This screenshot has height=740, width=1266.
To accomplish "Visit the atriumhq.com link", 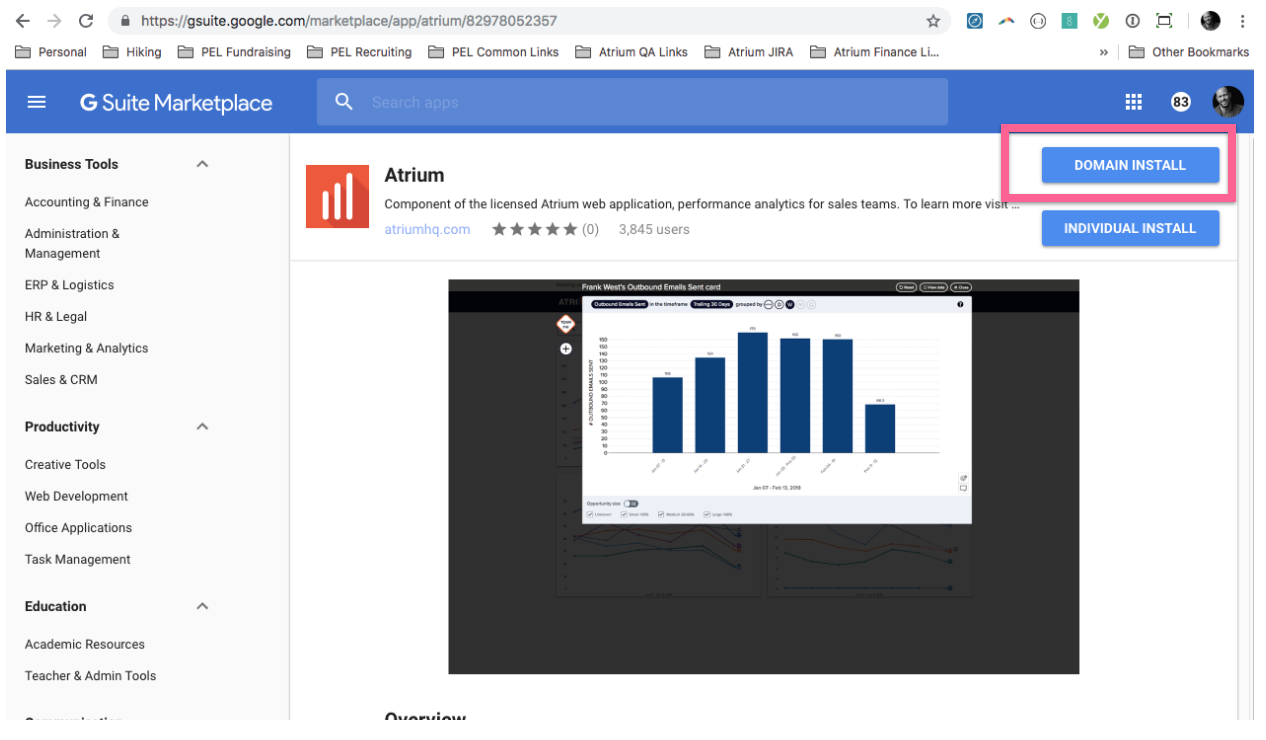I will (x=427, y=229).
